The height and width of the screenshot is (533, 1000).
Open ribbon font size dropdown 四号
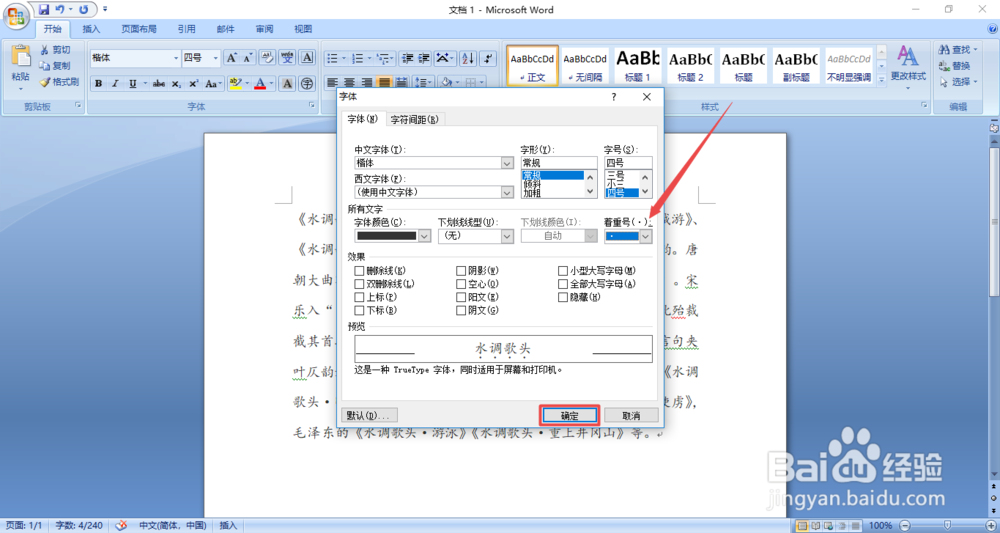(217, 58)
